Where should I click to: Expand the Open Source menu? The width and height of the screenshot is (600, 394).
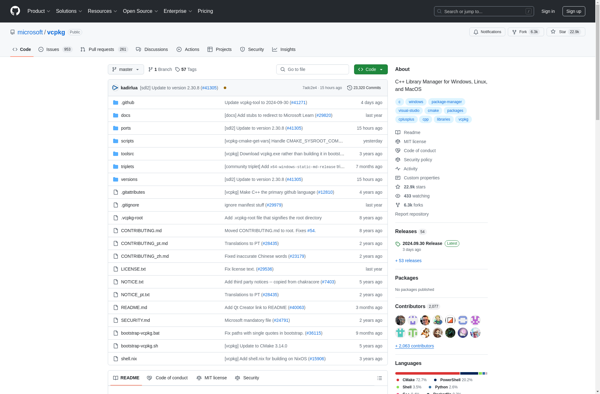140,11
